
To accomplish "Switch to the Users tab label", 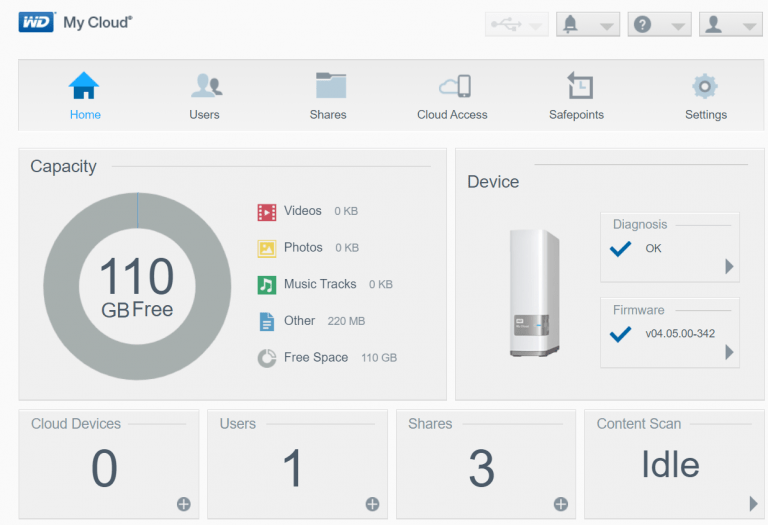I will 204,115.
